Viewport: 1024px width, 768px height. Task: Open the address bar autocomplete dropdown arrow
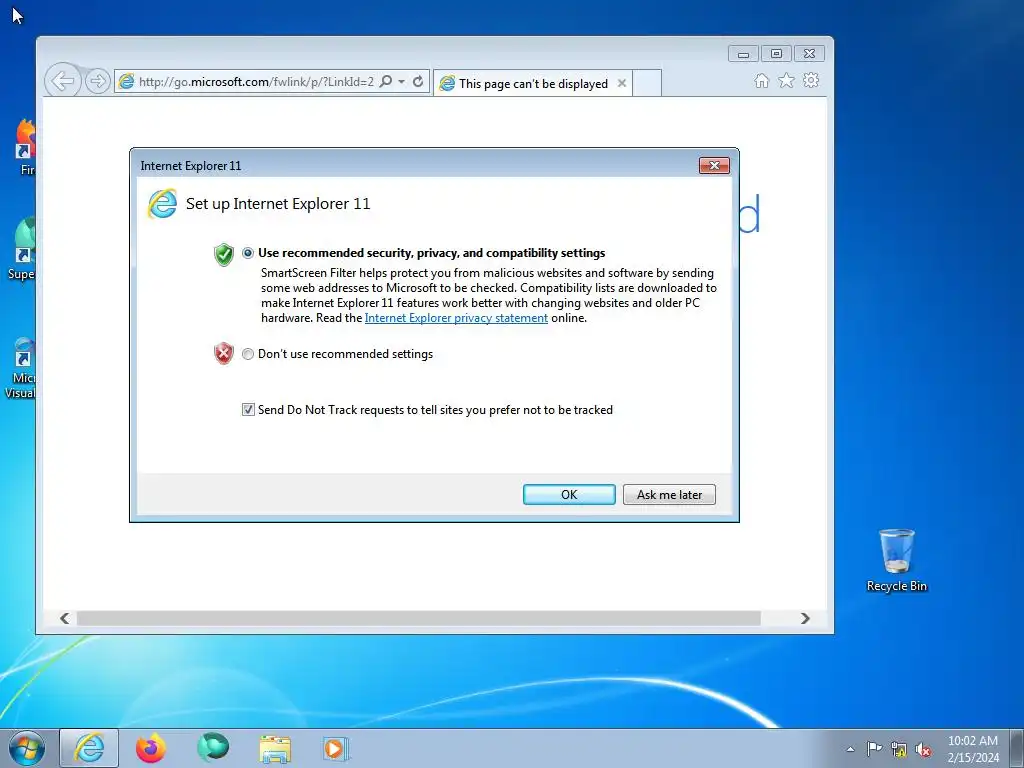click(x=402, y=82)
